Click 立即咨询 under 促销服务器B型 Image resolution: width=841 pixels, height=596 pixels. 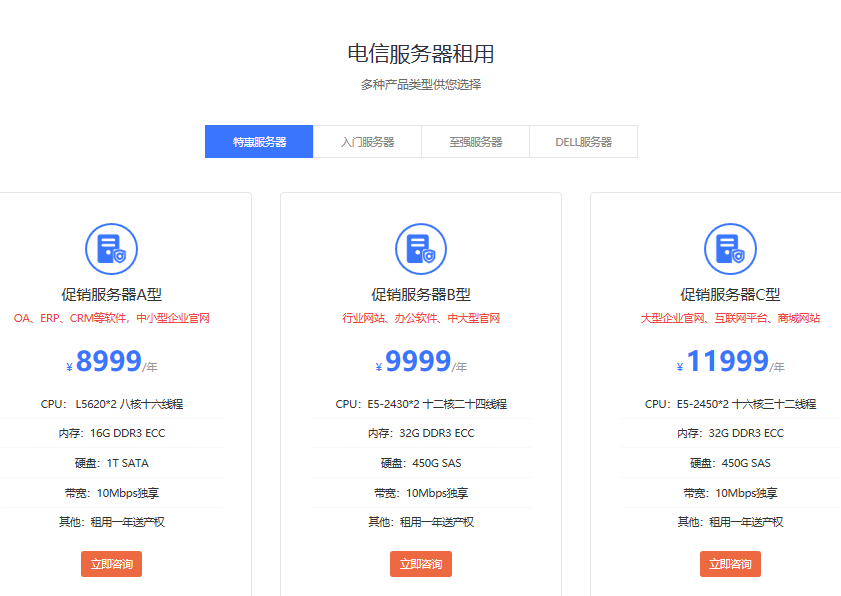tap(421, 564)
